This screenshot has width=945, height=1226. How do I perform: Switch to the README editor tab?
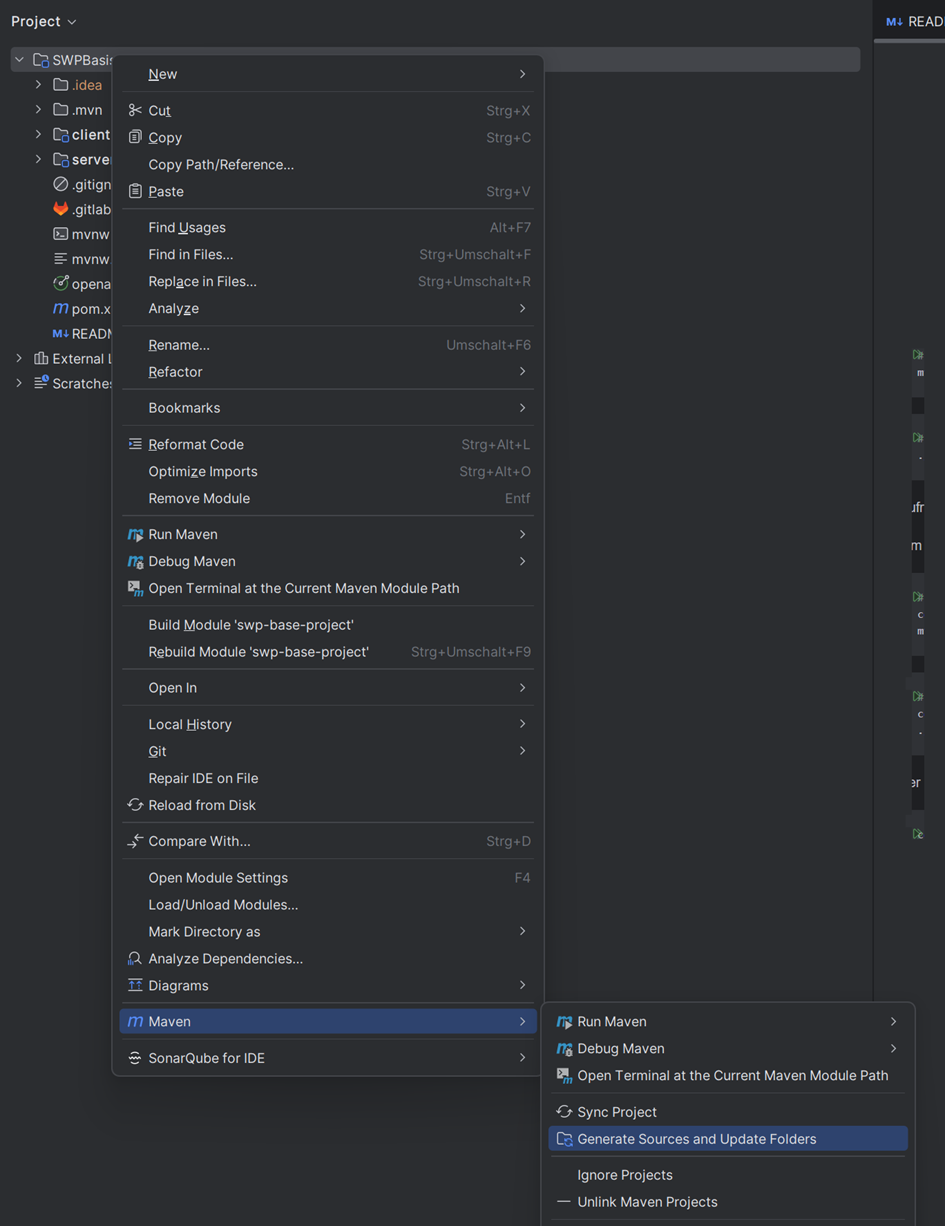click(x=914, y=21)
